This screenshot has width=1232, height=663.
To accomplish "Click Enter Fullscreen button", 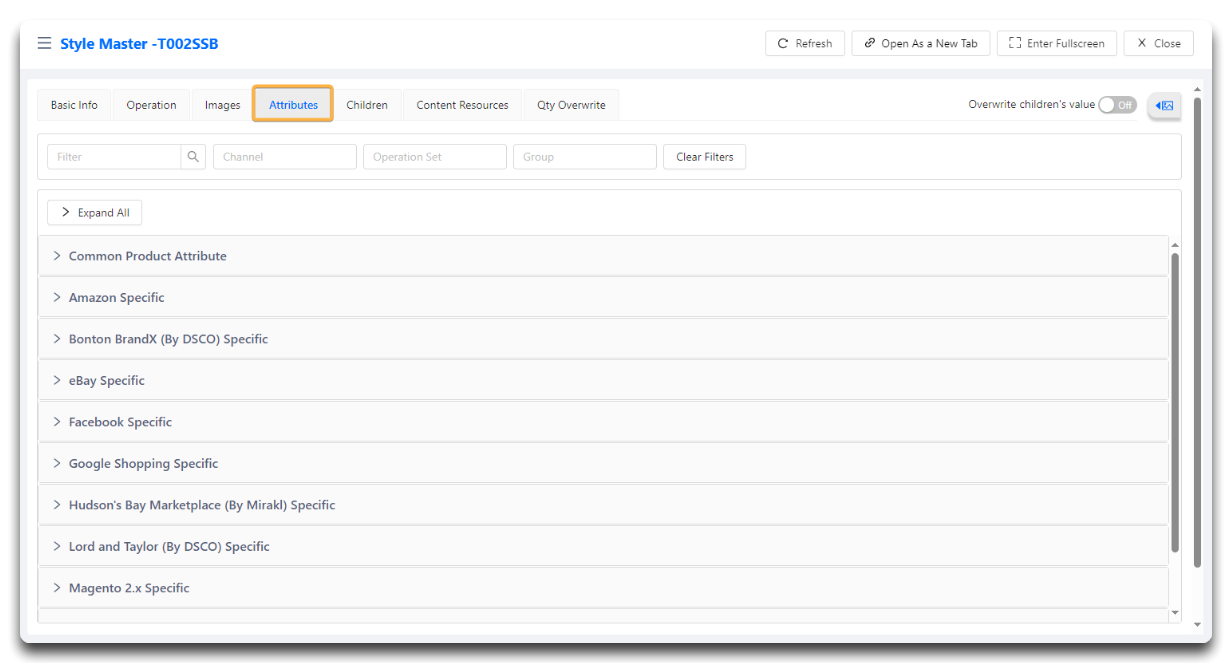I will (x=1057, y=43).
